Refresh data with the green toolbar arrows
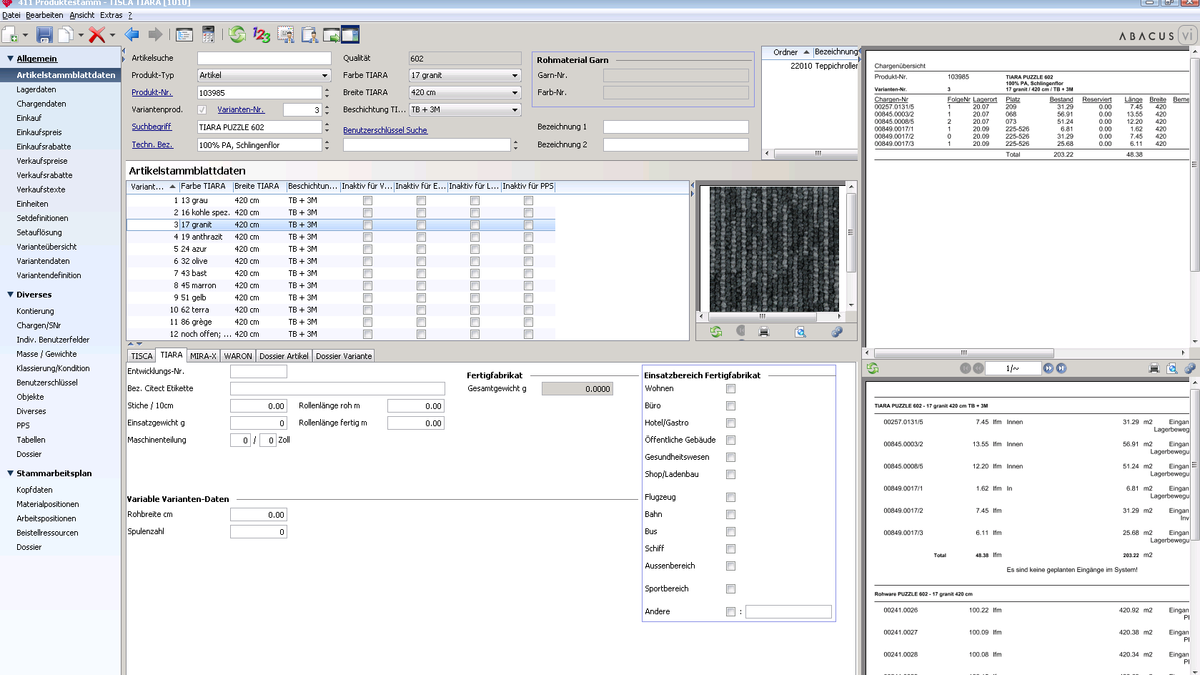The width and height of the screenshot is (1200, 675). (237, 35)
